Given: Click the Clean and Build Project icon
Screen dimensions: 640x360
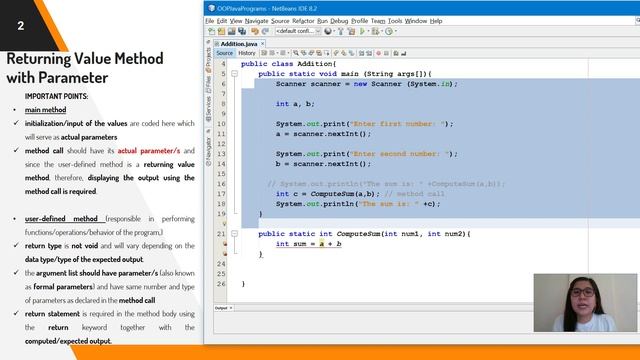Looking at the screenshot, I should [x=351, y=31].
